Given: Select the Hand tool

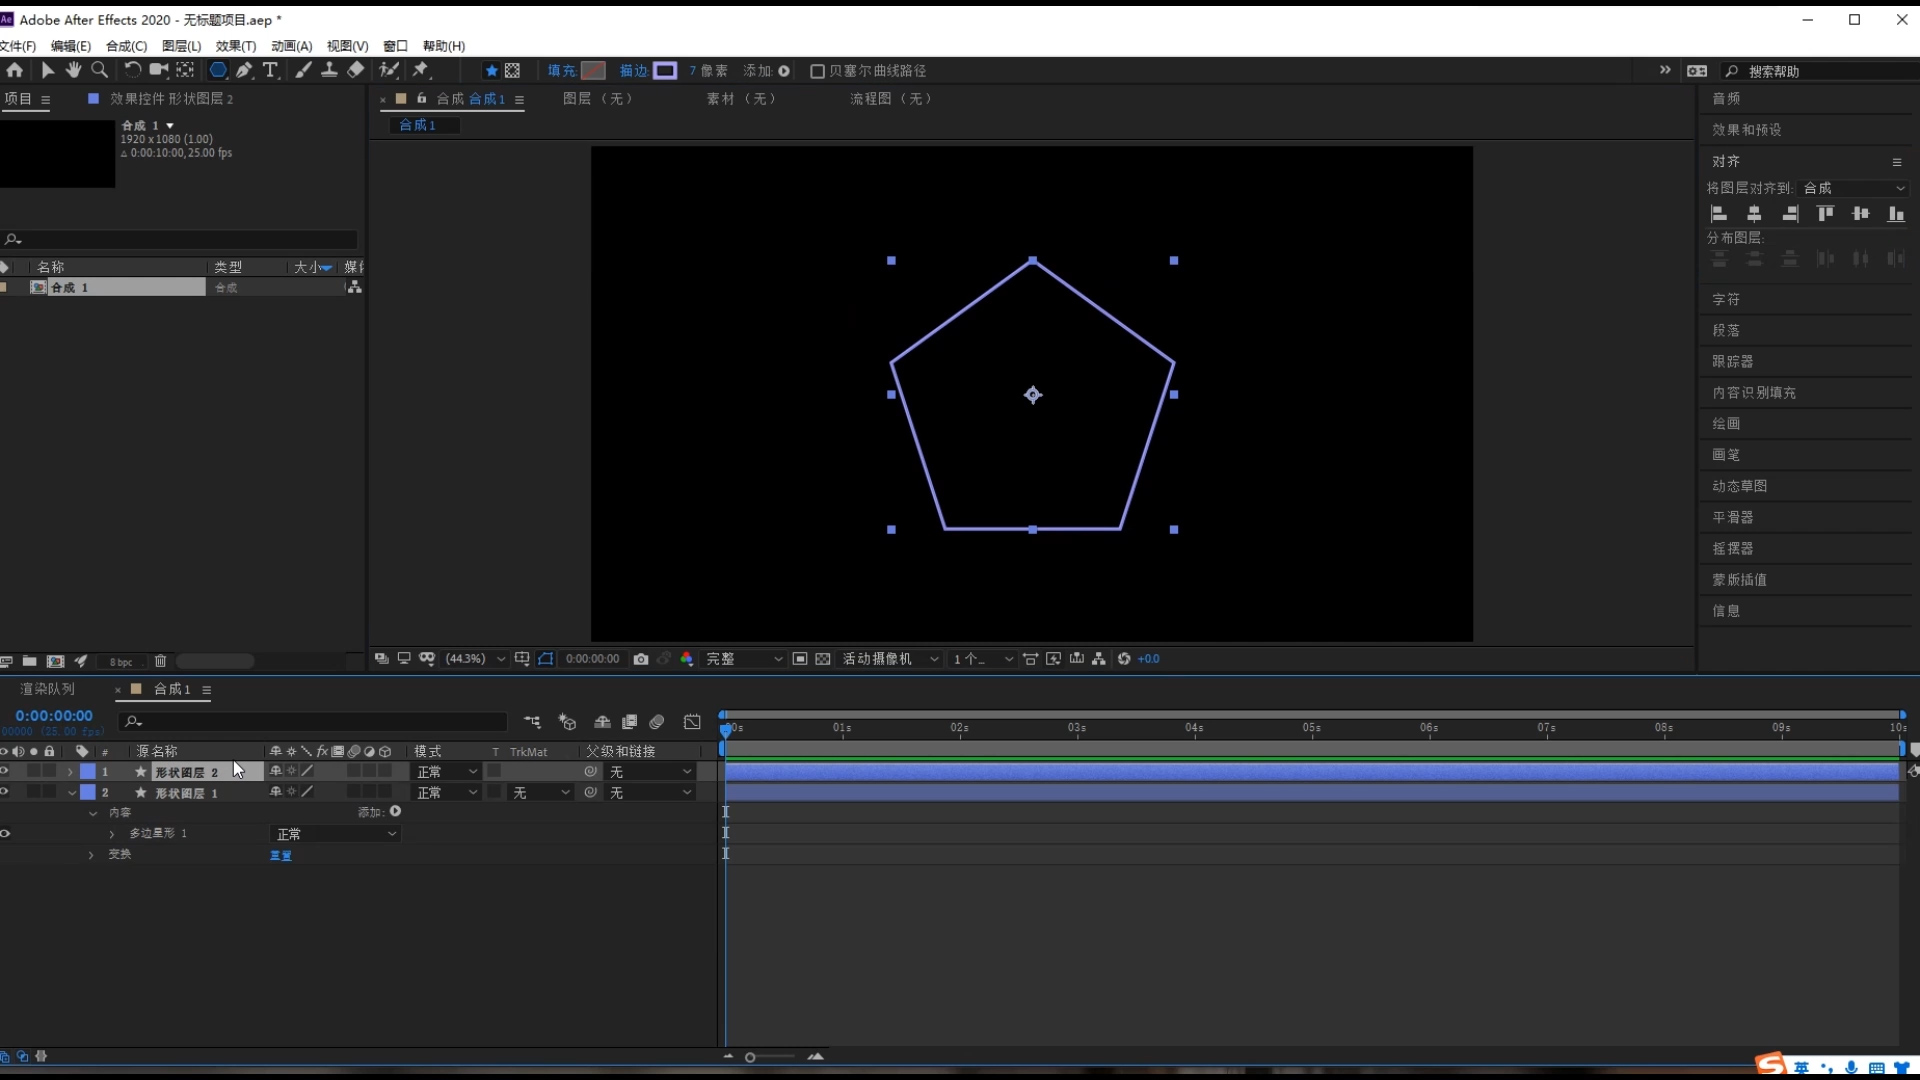Looking at the screenshot, I should pos(73,70).
